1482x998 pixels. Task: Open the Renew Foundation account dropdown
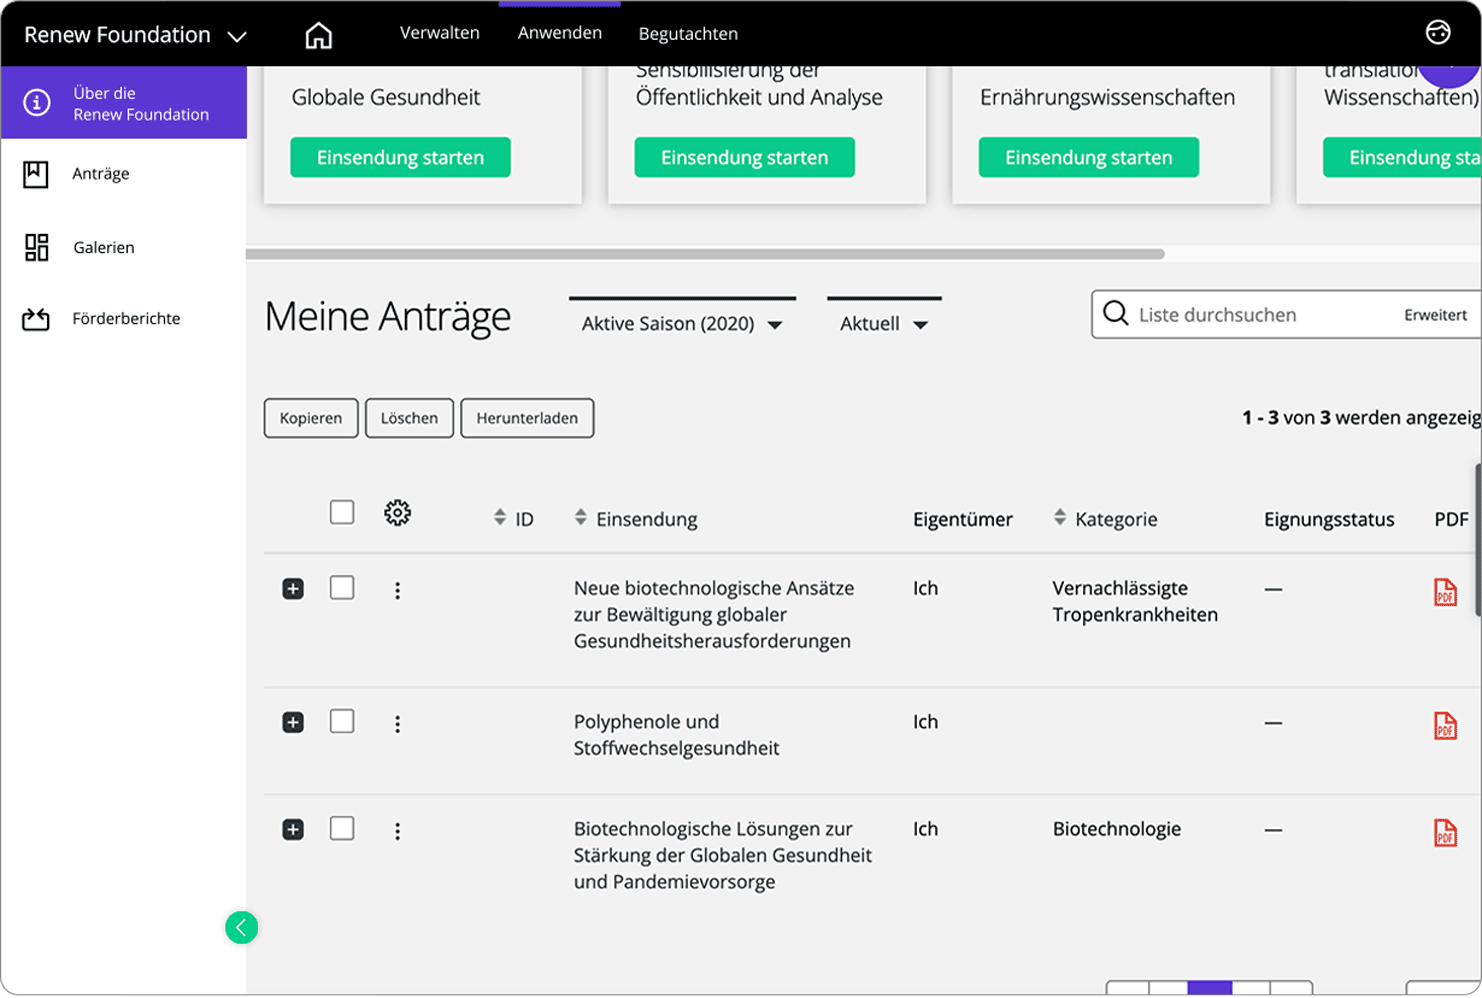(x=135, y=35)
